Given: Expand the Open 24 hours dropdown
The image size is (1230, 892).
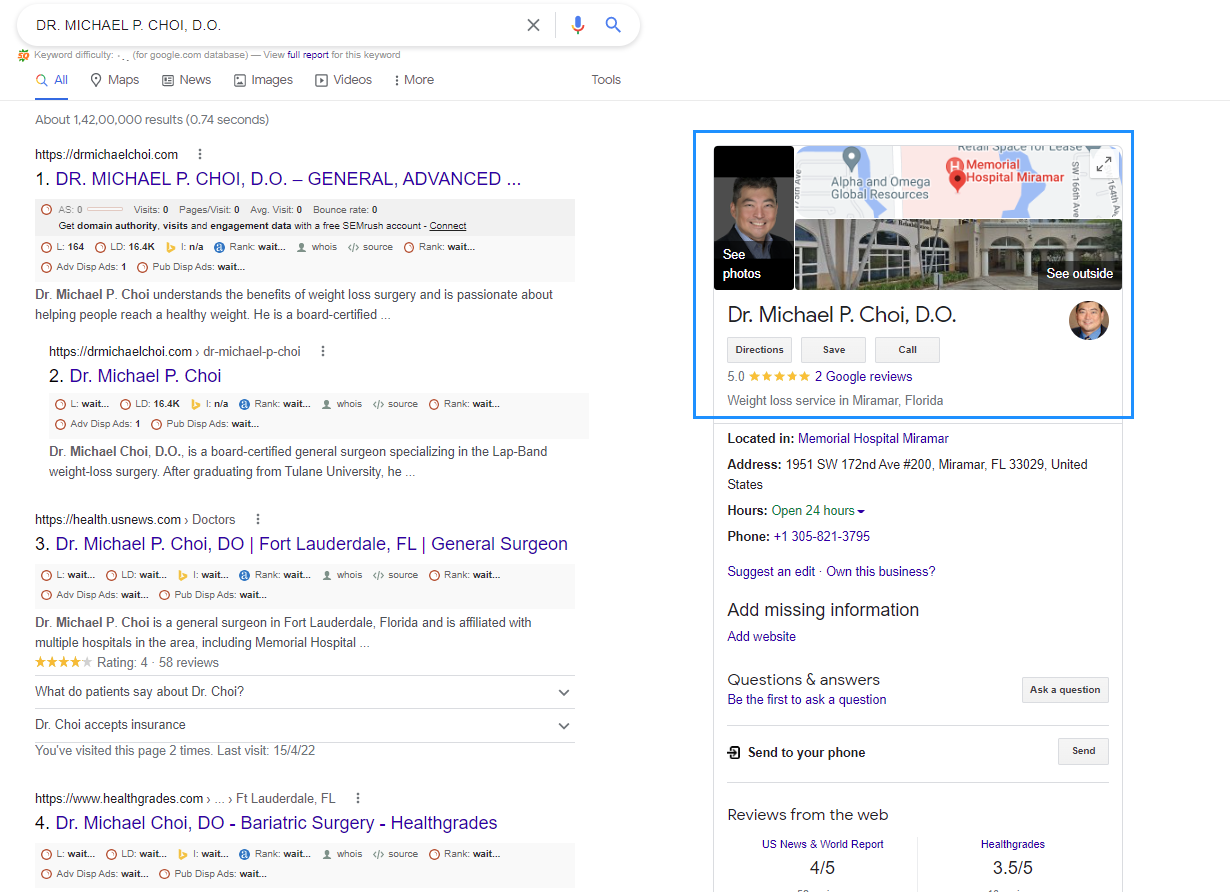Looking at the screenshot, I should [x=818, y=511].
